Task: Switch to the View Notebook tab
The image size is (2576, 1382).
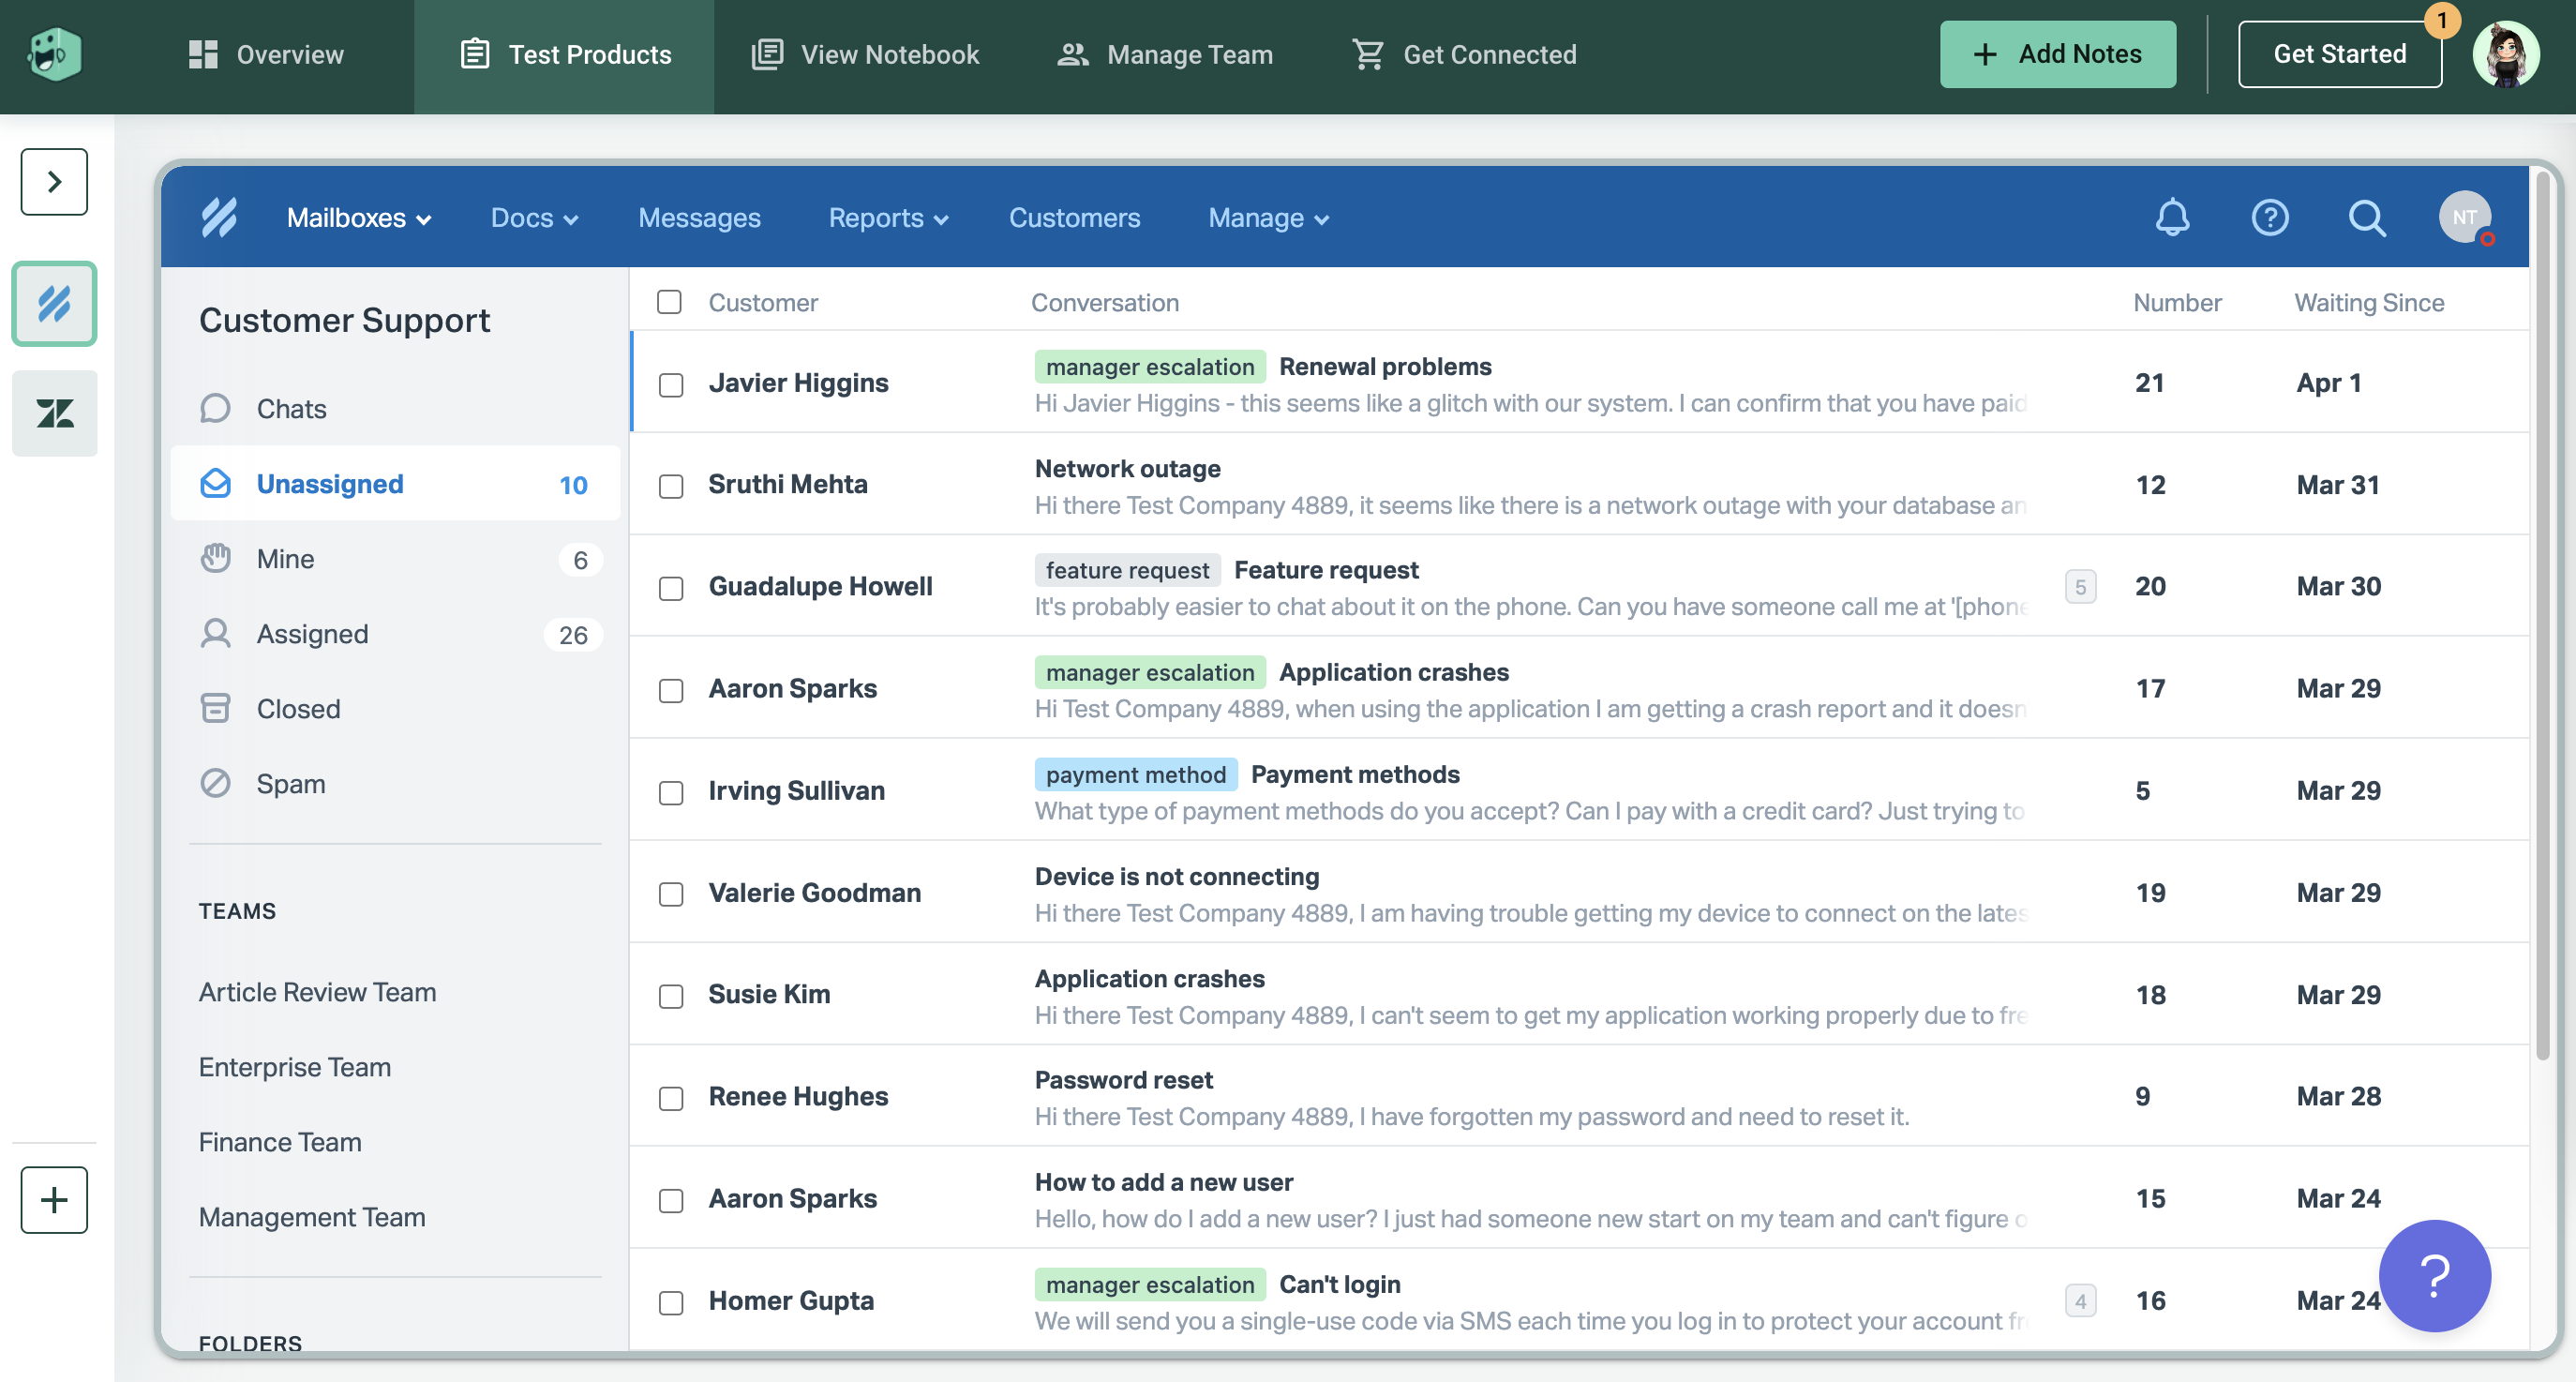Action: [865, 55]
